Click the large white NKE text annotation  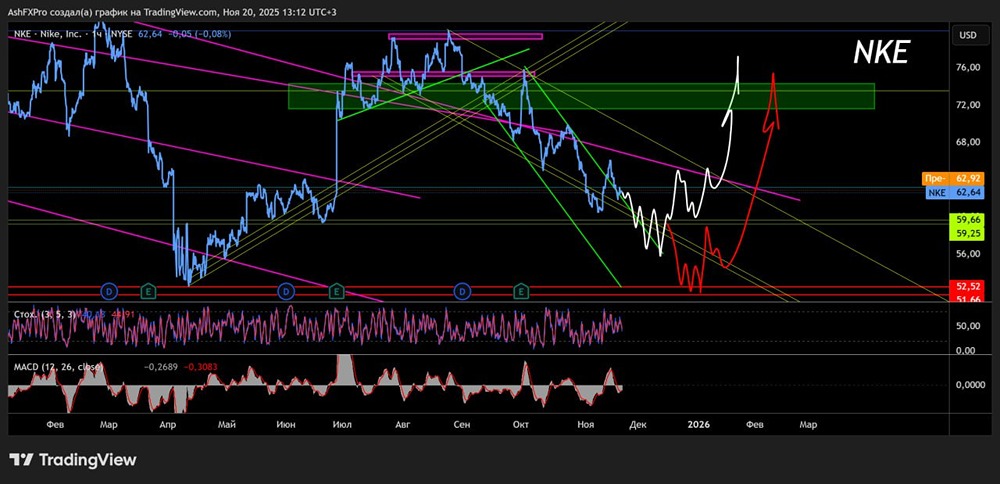(x=881, y=52)
